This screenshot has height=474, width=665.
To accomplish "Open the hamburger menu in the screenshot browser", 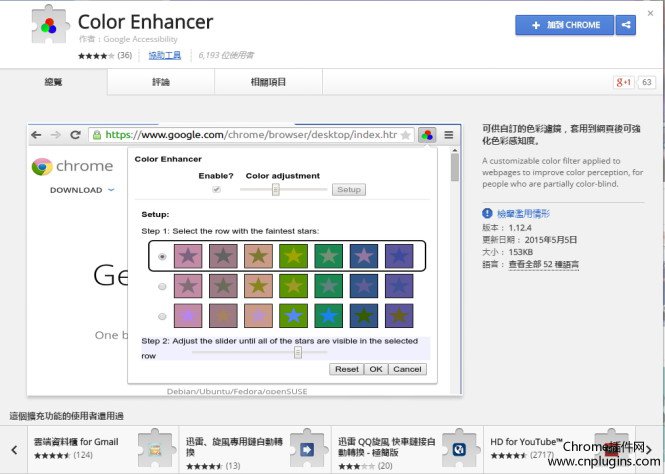I will (x=449, y=135).
